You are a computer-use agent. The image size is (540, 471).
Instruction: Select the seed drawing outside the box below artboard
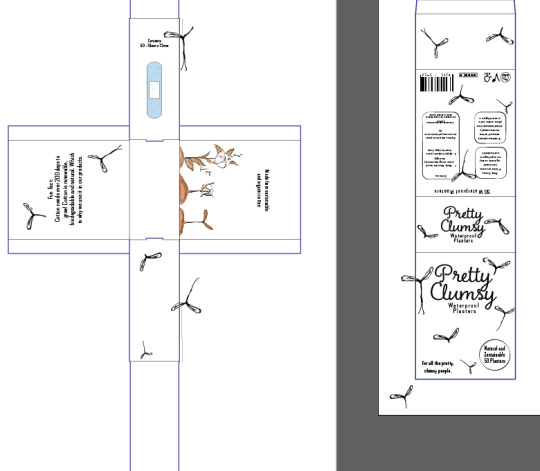click(402, 396)
